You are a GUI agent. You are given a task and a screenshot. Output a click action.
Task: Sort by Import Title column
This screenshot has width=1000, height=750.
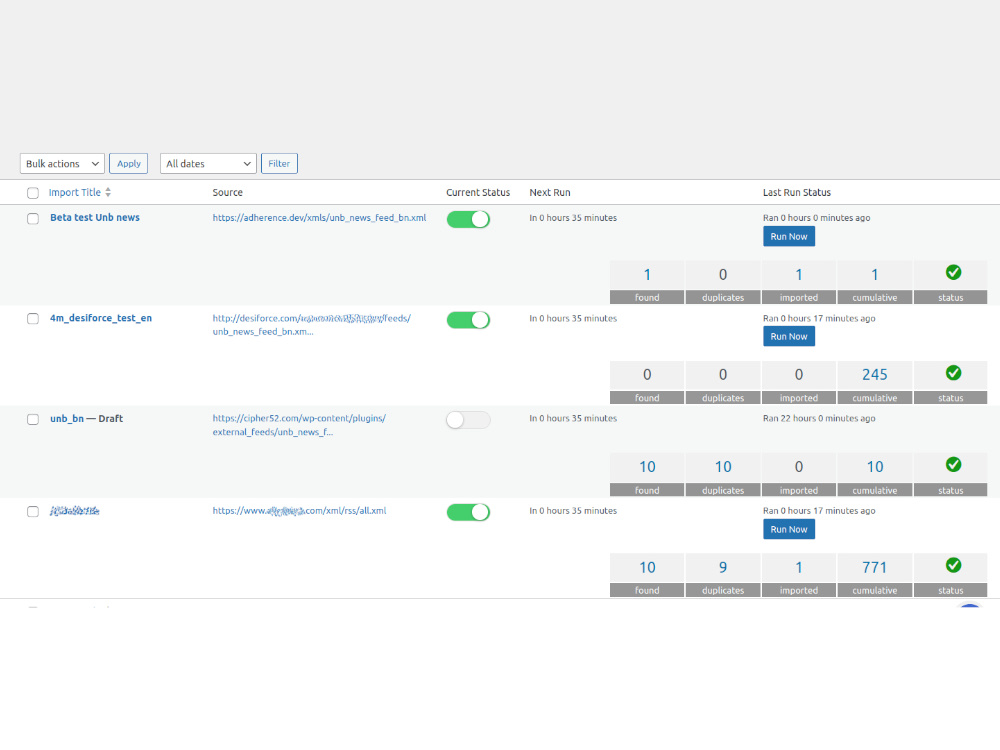[x=75, y=192]
